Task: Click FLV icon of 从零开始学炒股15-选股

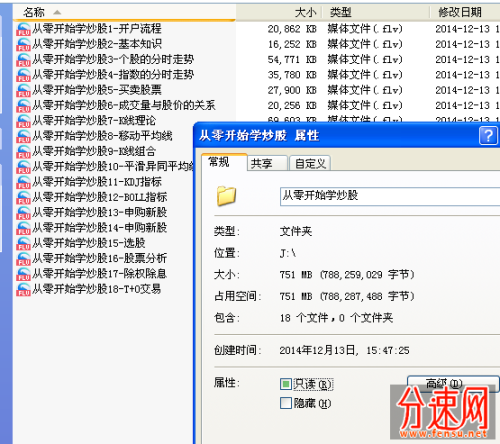Action: tap(23, 244)
